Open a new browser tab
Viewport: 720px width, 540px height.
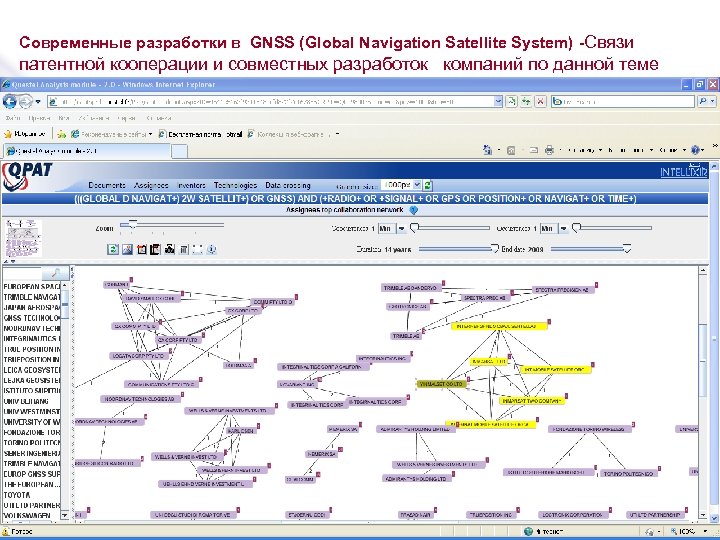pyautogui.click(x=179, y=151)
